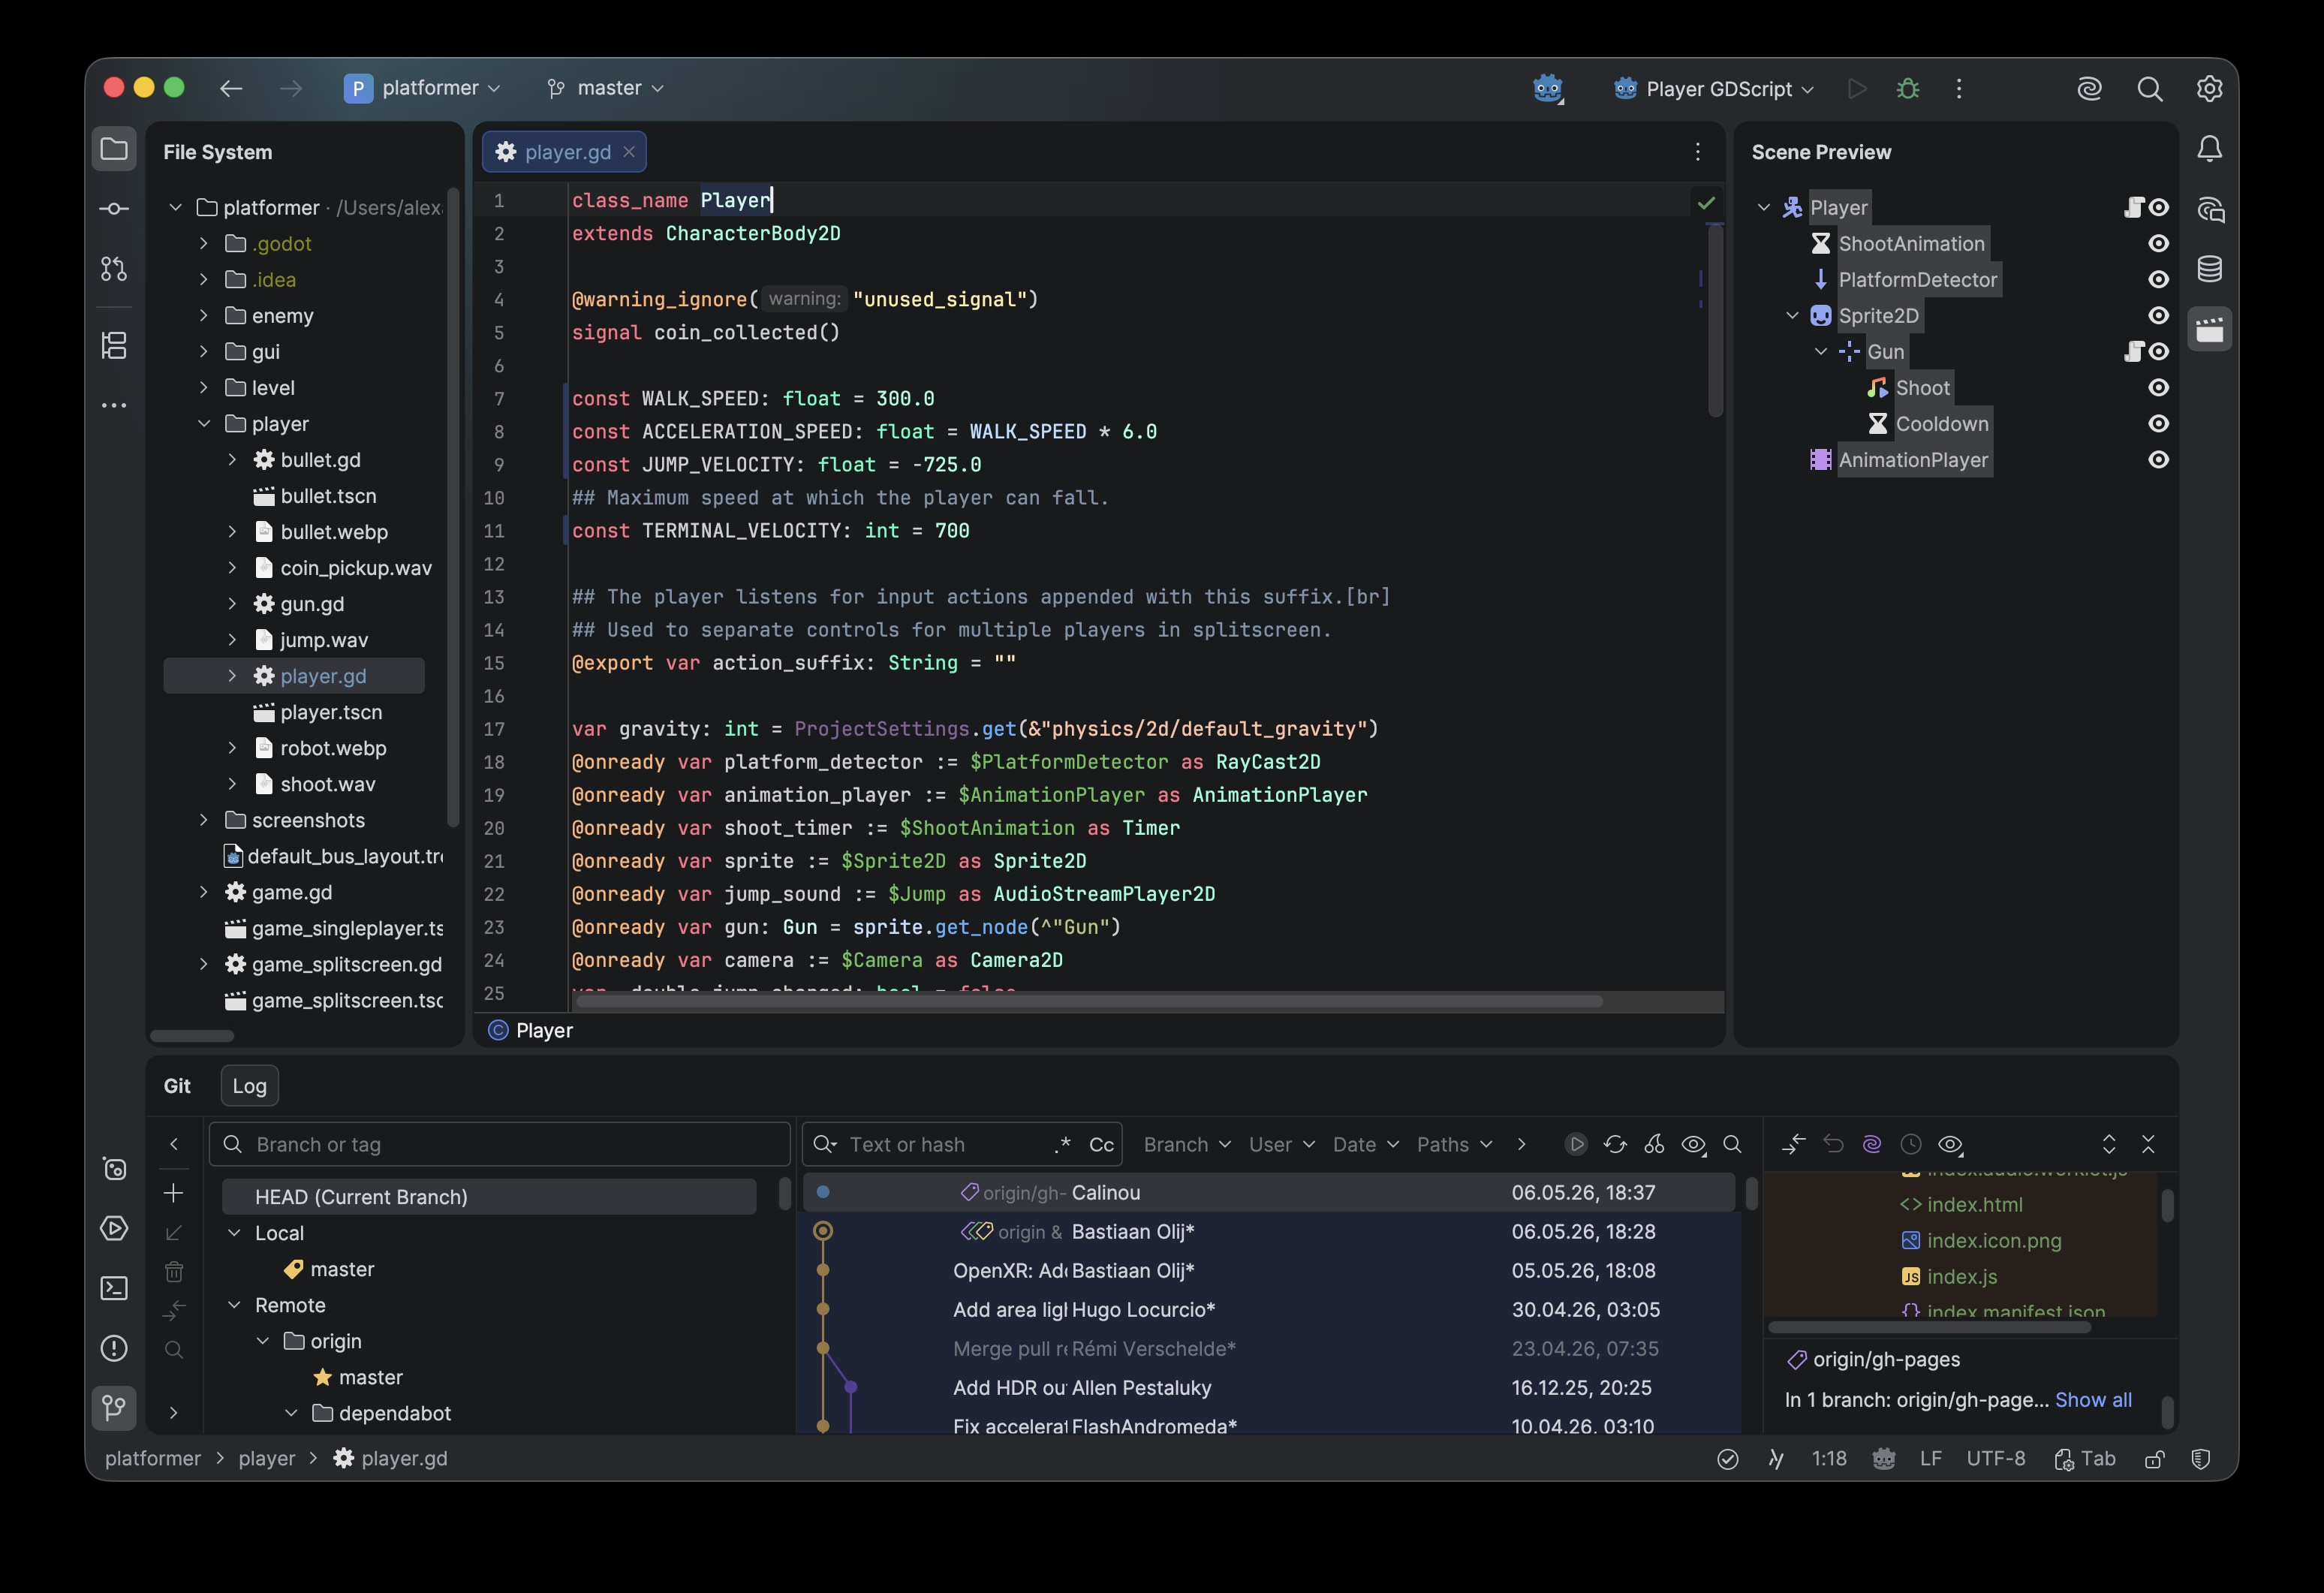Open the Branch filter dropdown
Screen dimensions: 2324x1593
point(1187,1144)
